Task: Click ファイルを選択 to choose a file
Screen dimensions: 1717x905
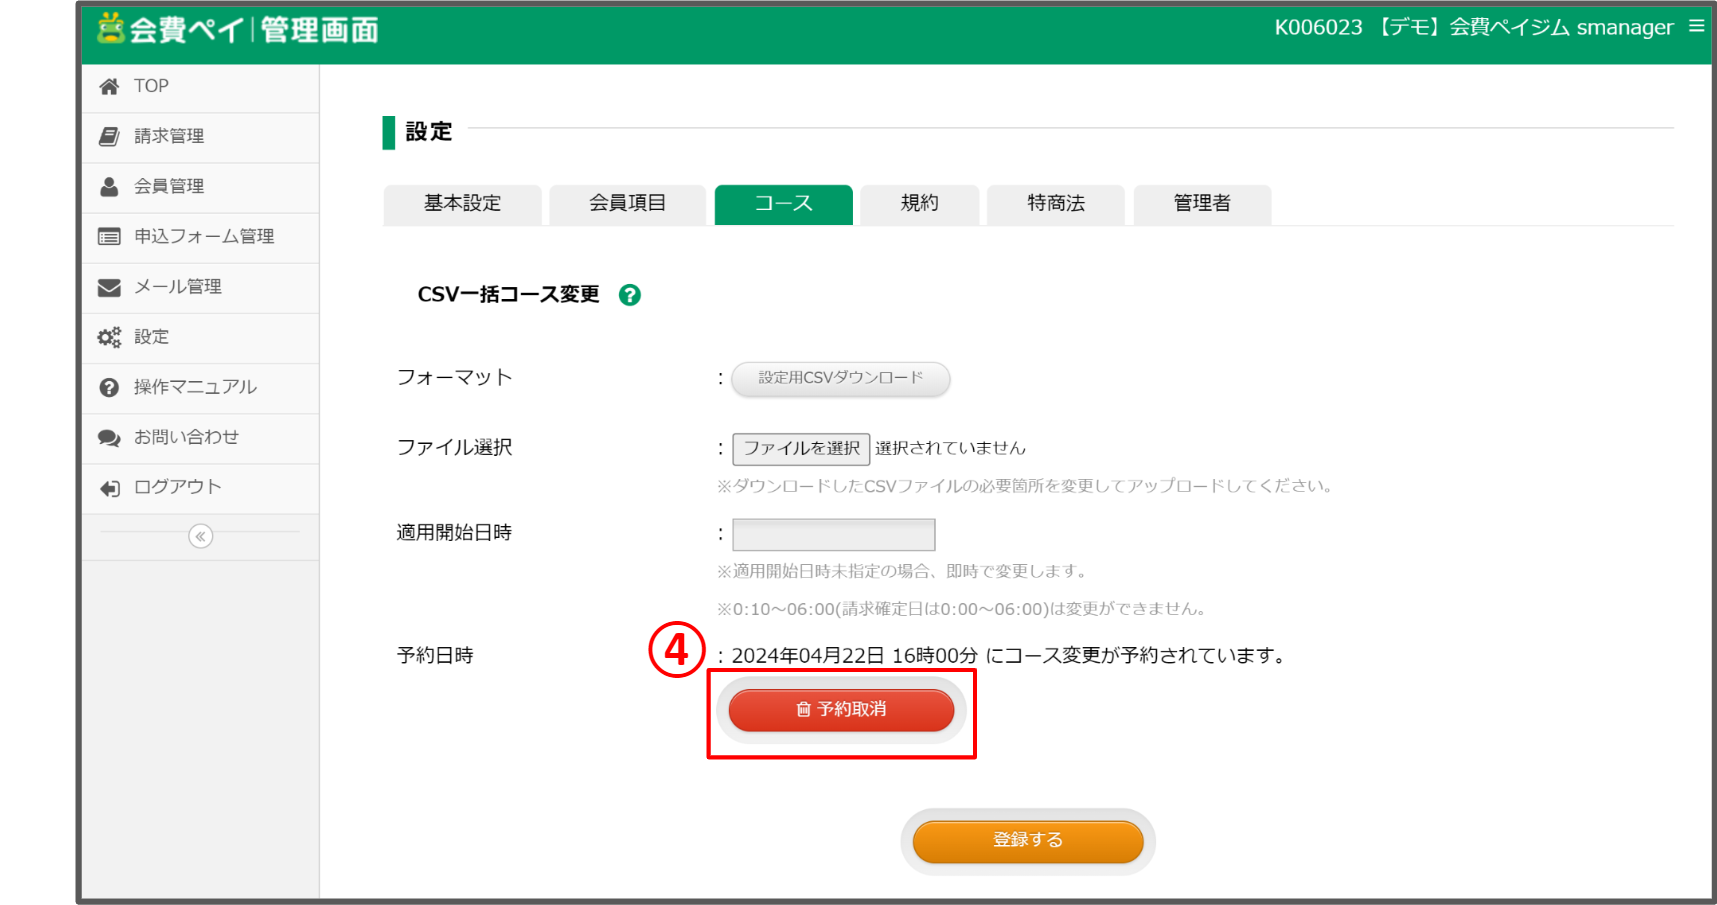Action: (800, 448)
